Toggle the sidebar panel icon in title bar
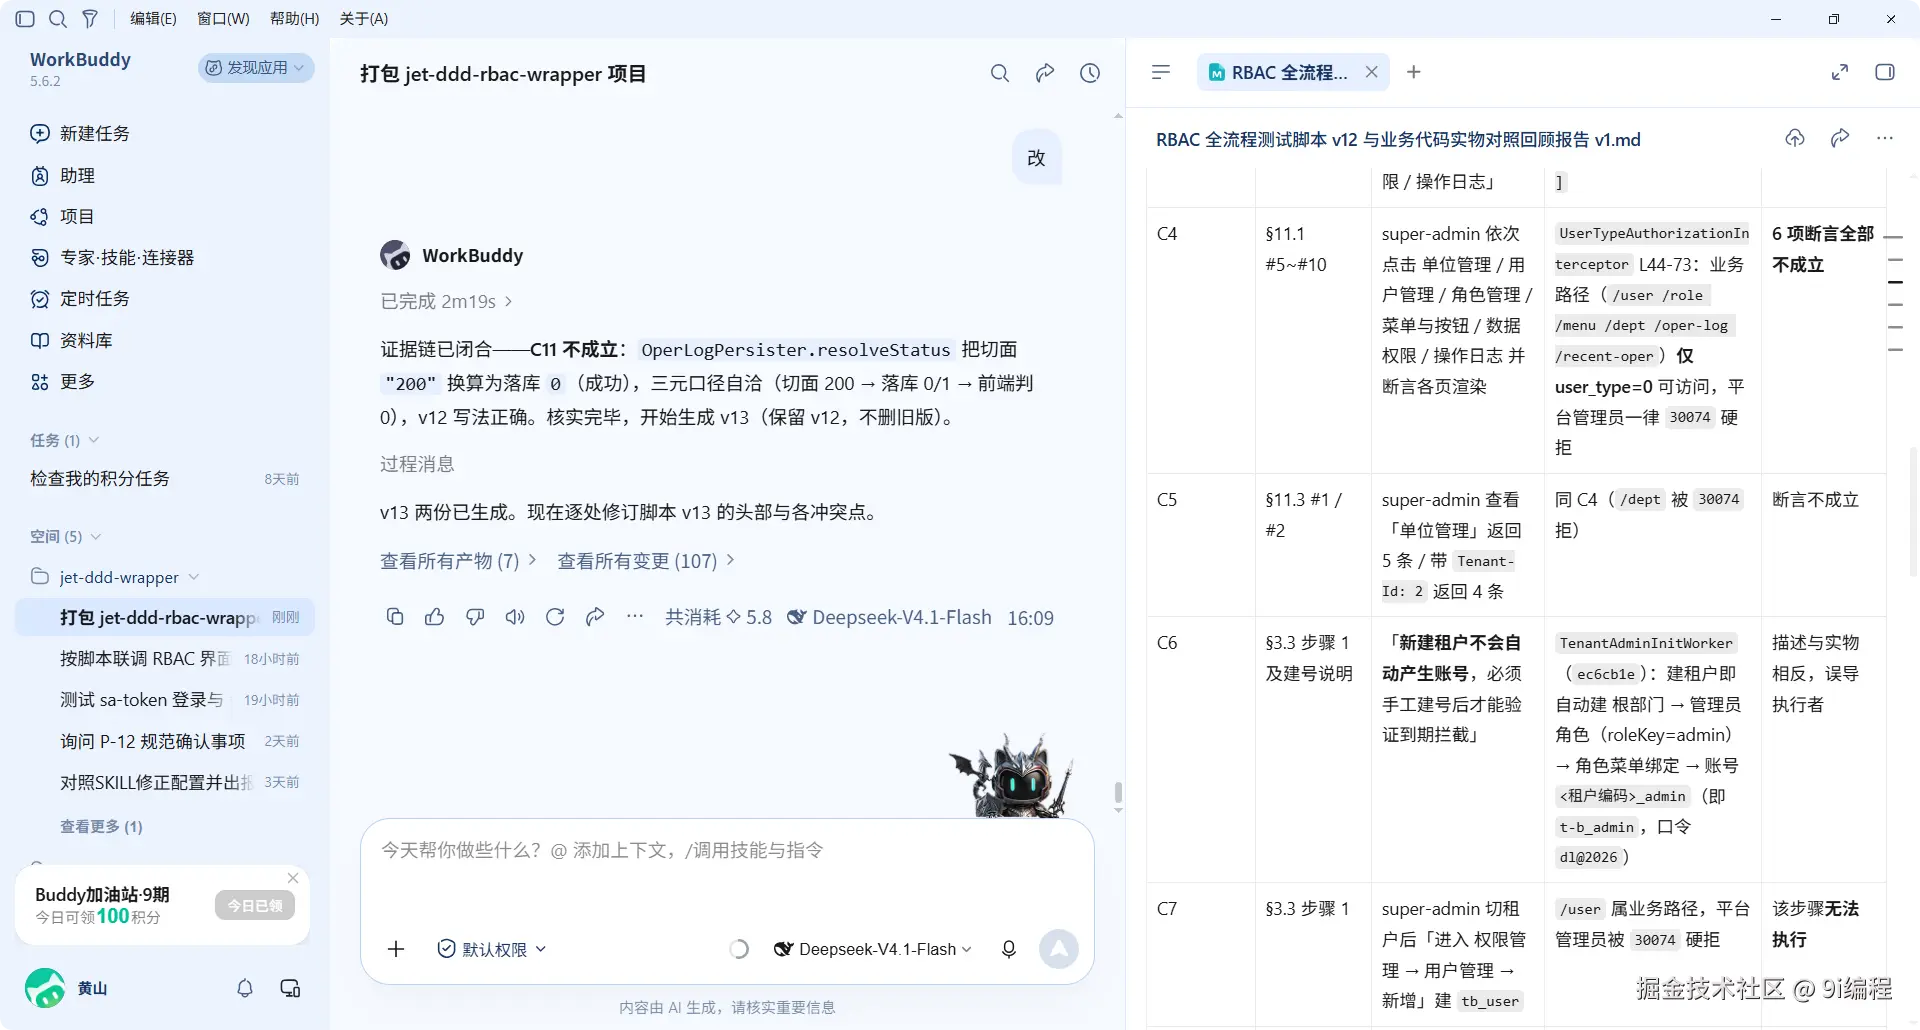Screen dimensions: 1920x1030 coord(26,19)
